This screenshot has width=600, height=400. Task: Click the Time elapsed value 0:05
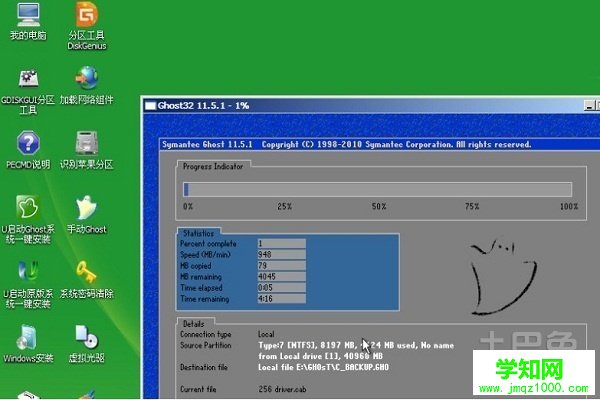click(282, 287)
